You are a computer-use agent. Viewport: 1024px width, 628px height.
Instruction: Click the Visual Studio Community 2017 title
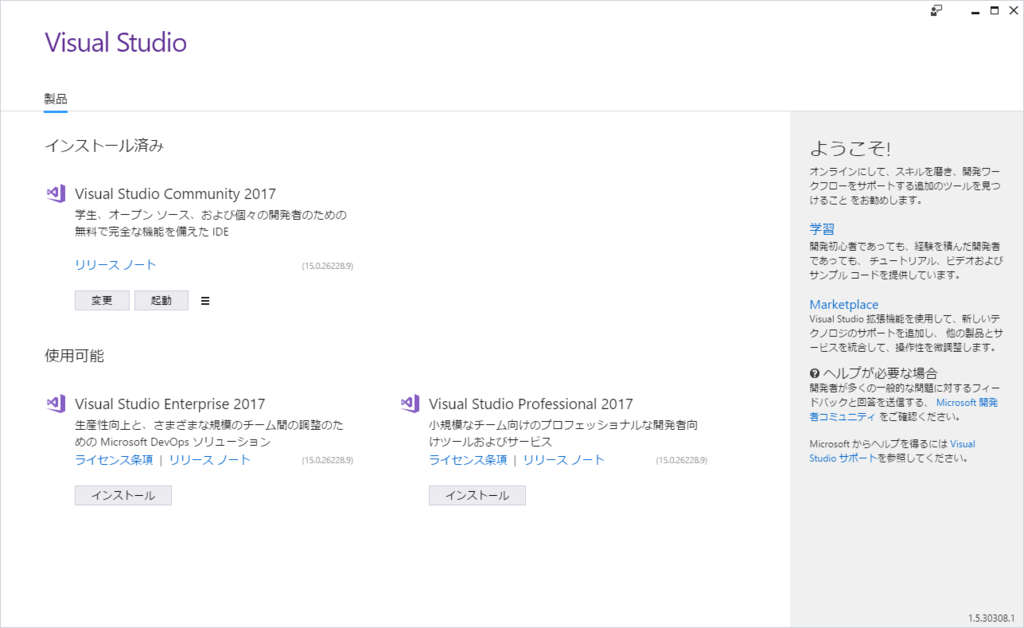[175, 194]
